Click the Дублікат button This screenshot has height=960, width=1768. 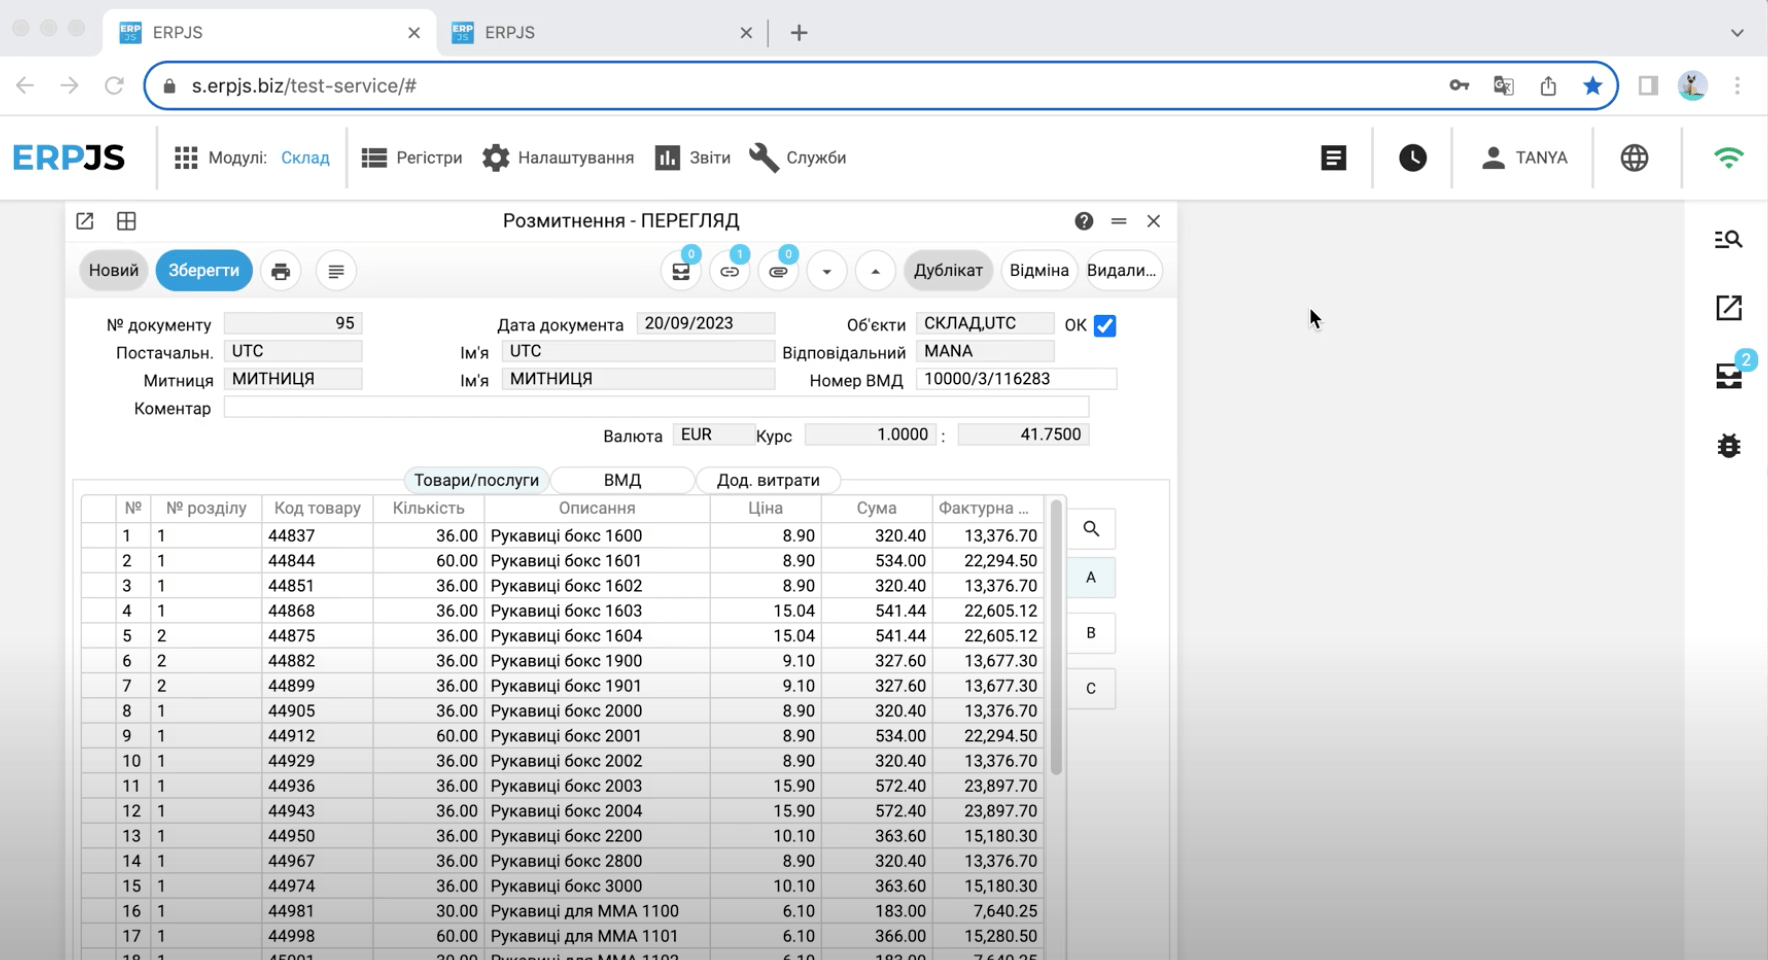[948, 271]
